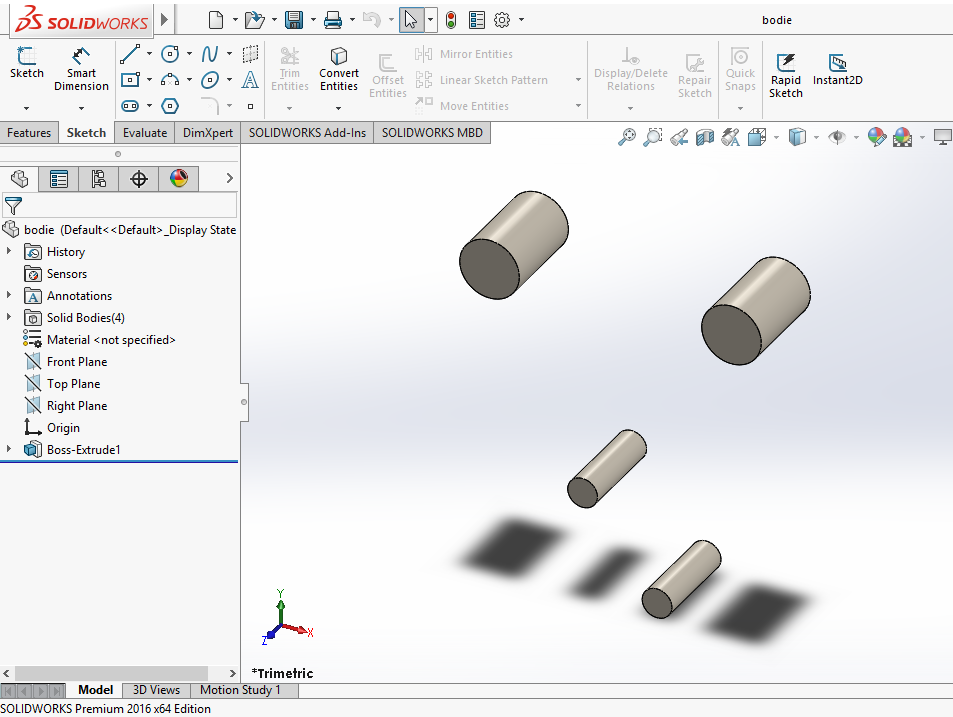Open Hide/Show Items eye icon
The width and height of the screenshot is (953, 717).
pyautogui.click(x=837, y=137)
